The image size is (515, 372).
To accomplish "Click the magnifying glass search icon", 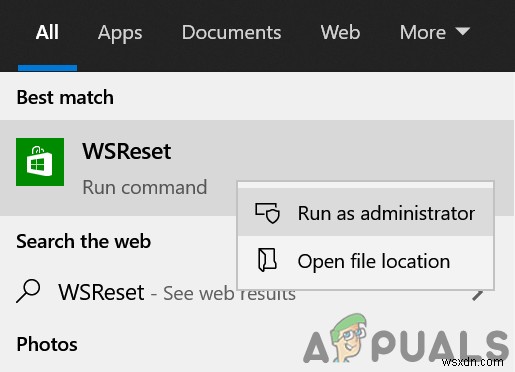I will click(x=28, y=290).
